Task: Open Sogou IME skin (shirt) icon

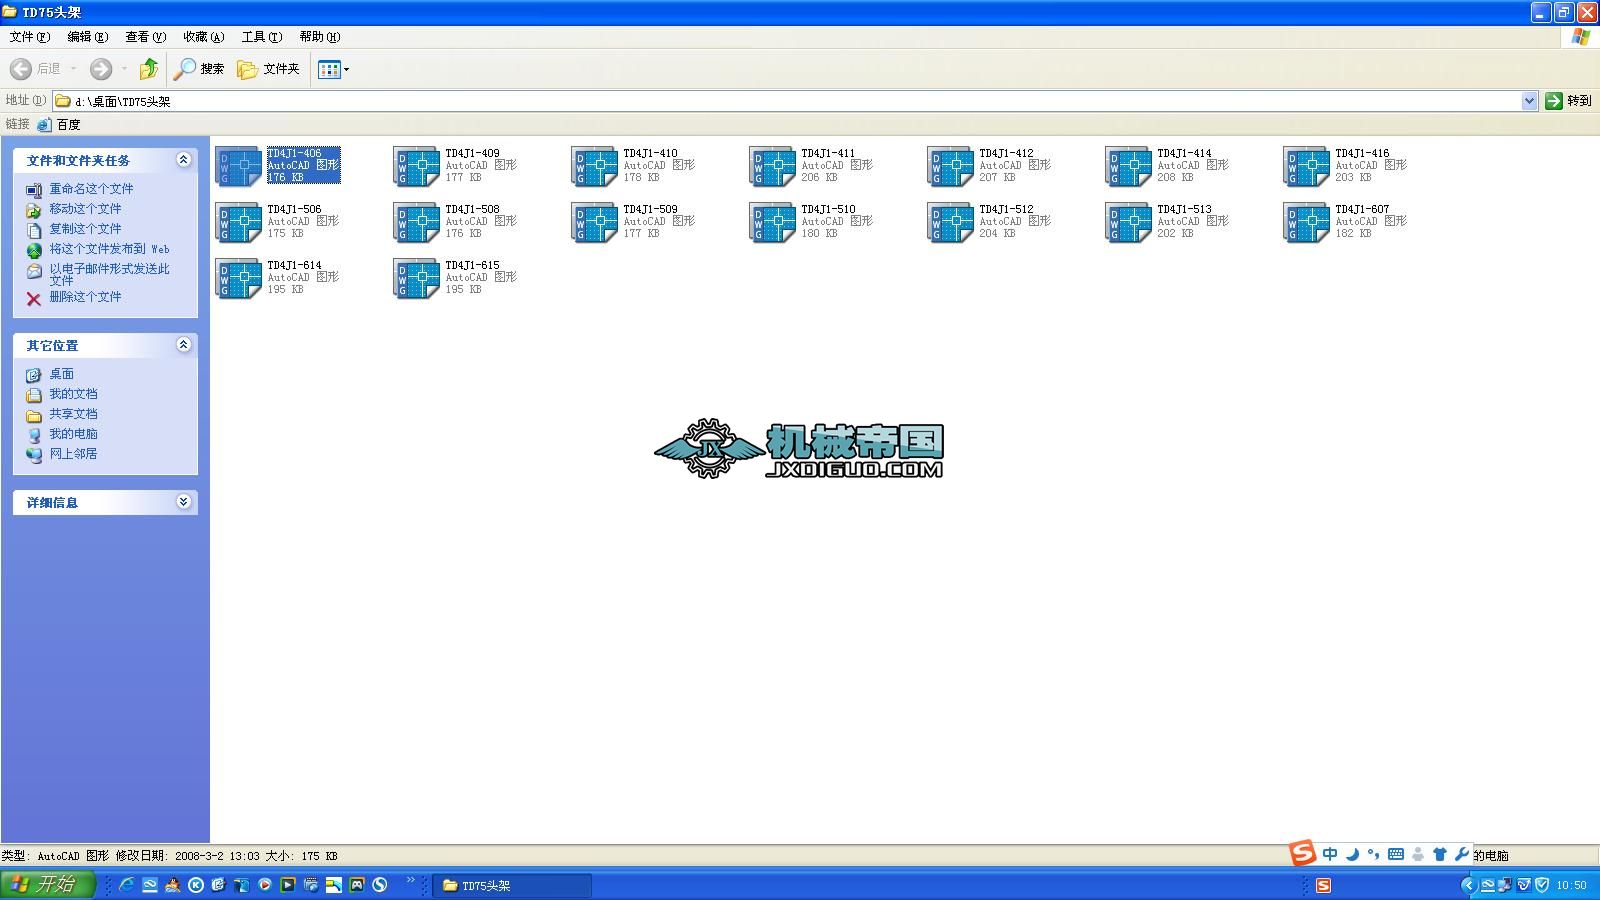Action: (x=1440, y=854)
